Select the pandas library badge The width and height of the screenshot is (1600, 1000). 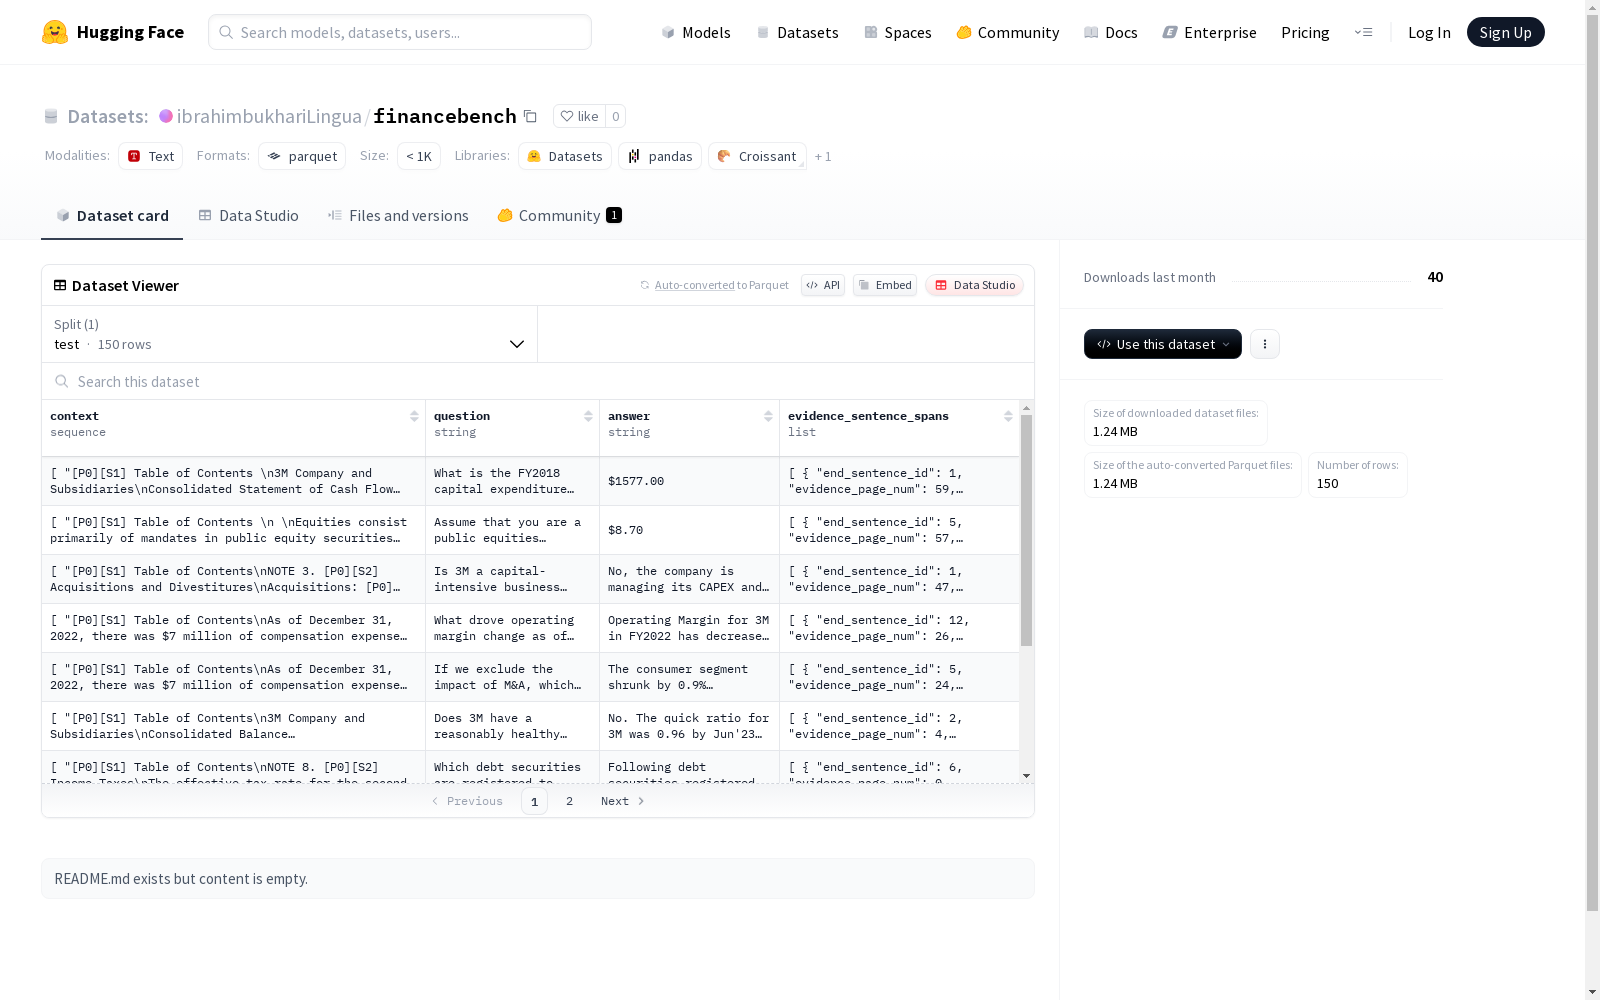659,156
